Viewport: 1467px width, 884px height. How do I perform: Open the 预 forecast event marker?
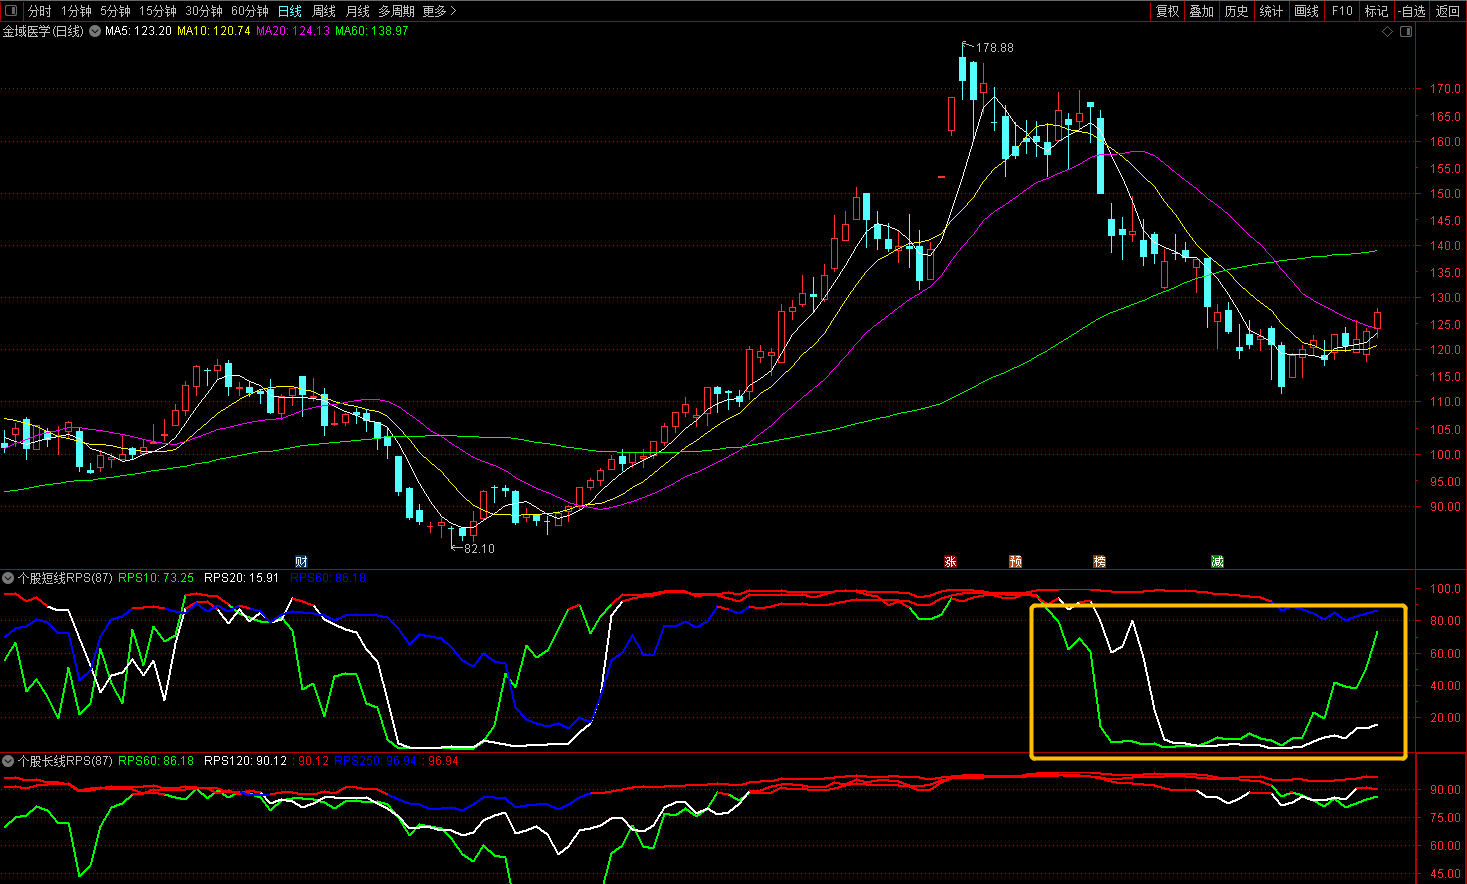point(1015,562)
